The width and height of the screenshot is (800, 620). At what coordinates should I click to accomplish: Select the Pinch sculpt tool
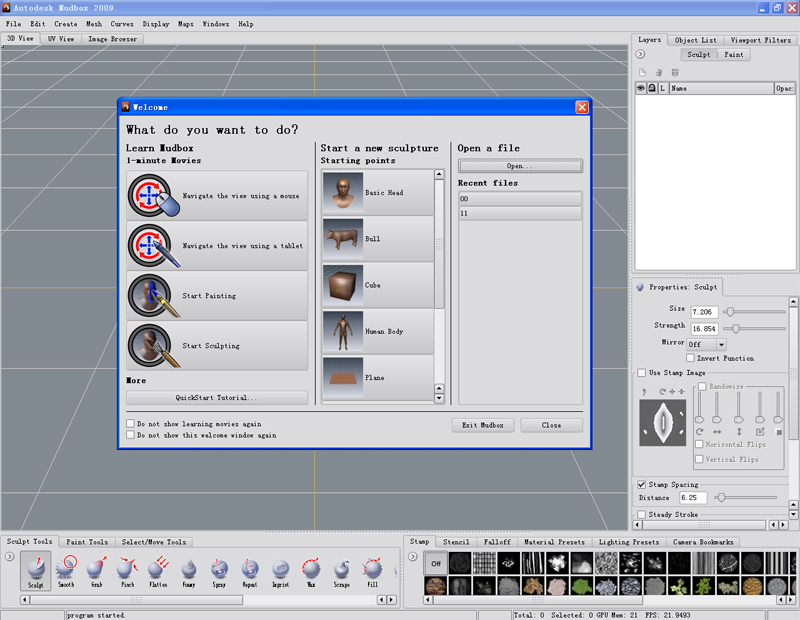coord(128,571)
